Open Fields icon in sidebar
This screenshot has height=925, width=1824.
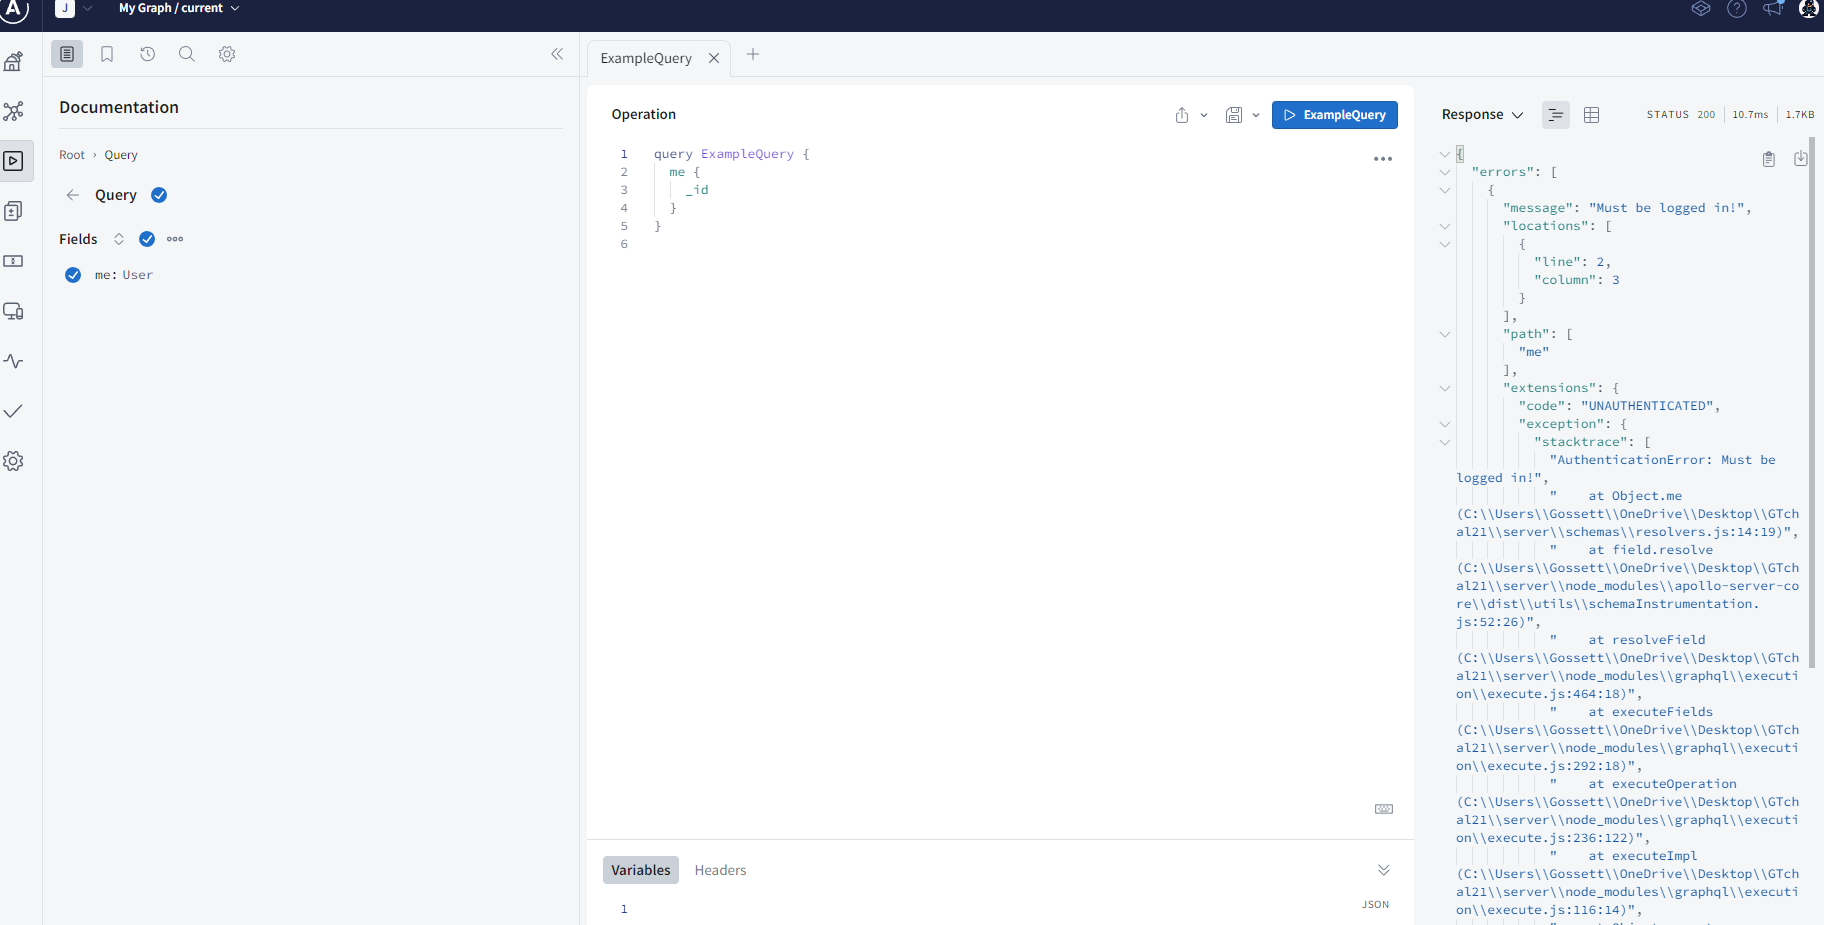click(x=14, y=261)
